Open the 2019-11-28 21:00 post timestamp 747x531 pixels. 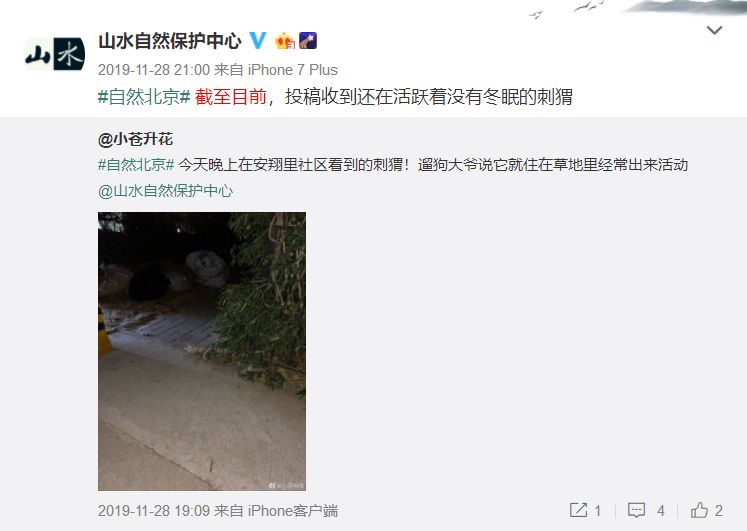click(x=153, y=70)
